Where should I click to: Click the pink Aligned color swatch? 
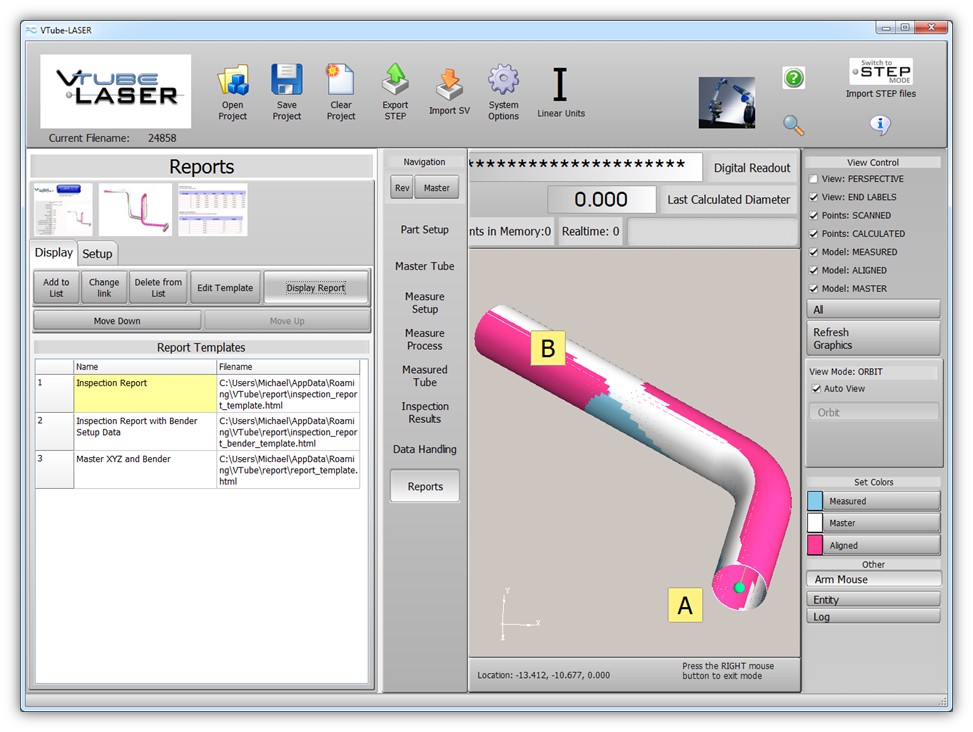tap(815, 545)
